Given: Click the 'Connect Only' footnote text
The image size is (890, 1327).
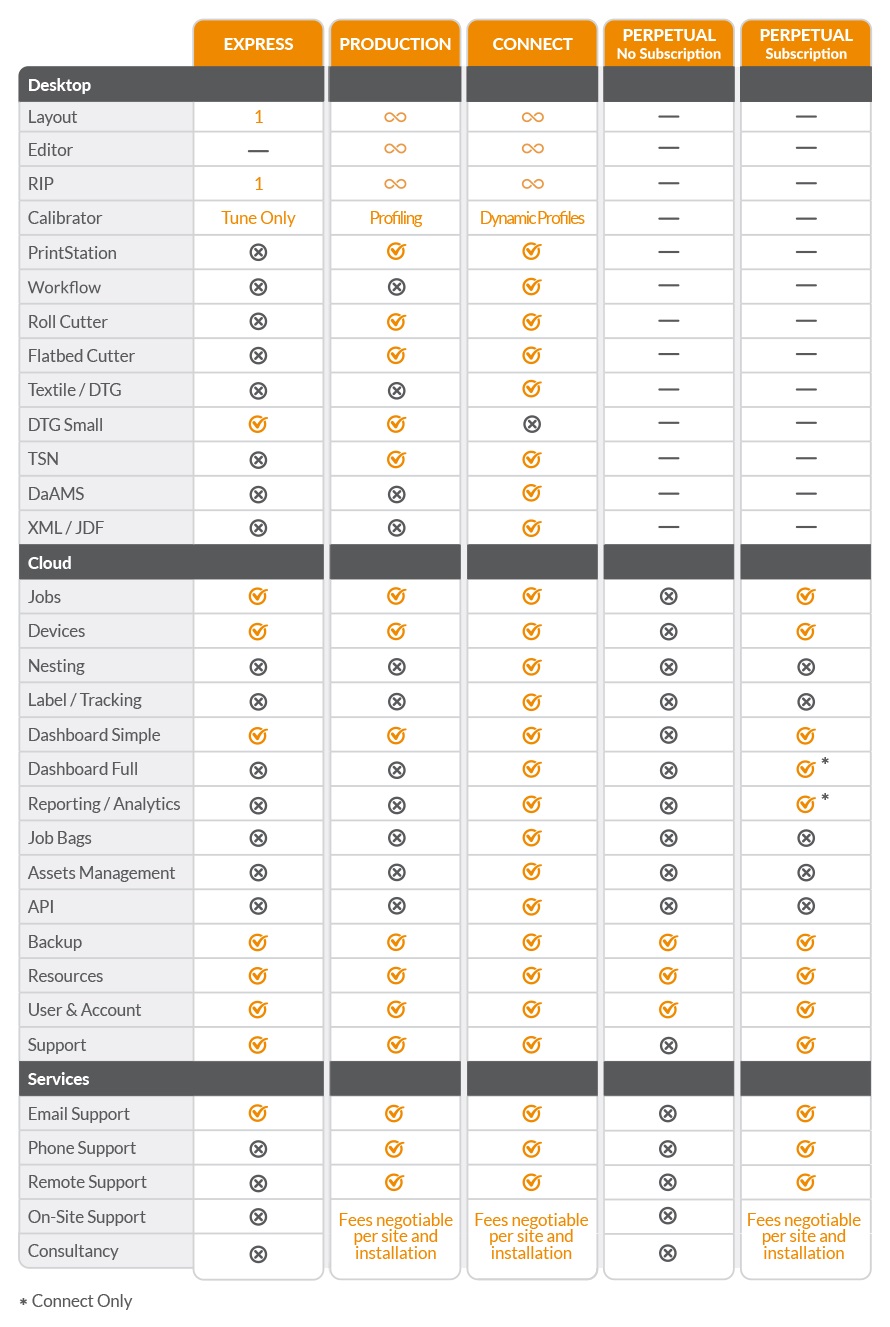Looking at the screenshot, I should pos(82,1301).
